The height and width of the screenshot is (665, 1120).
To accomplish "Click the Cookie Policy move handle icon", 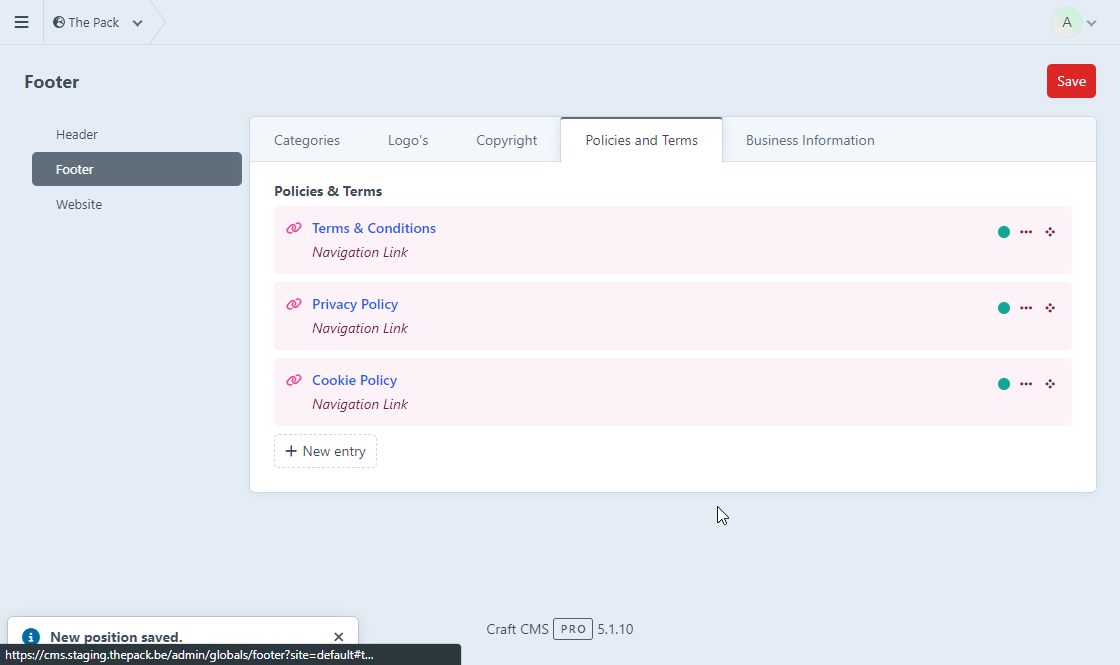I will pyautogui.click(x=1050, y=384).
